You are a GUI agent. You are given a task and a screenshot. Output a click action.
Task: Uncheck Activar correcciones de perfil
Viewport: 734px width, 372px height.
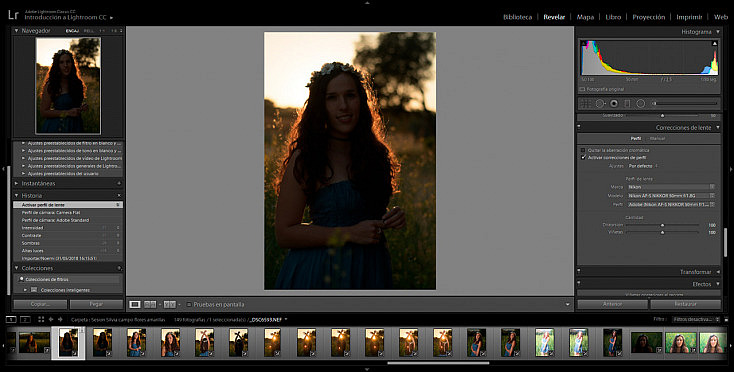583,158
